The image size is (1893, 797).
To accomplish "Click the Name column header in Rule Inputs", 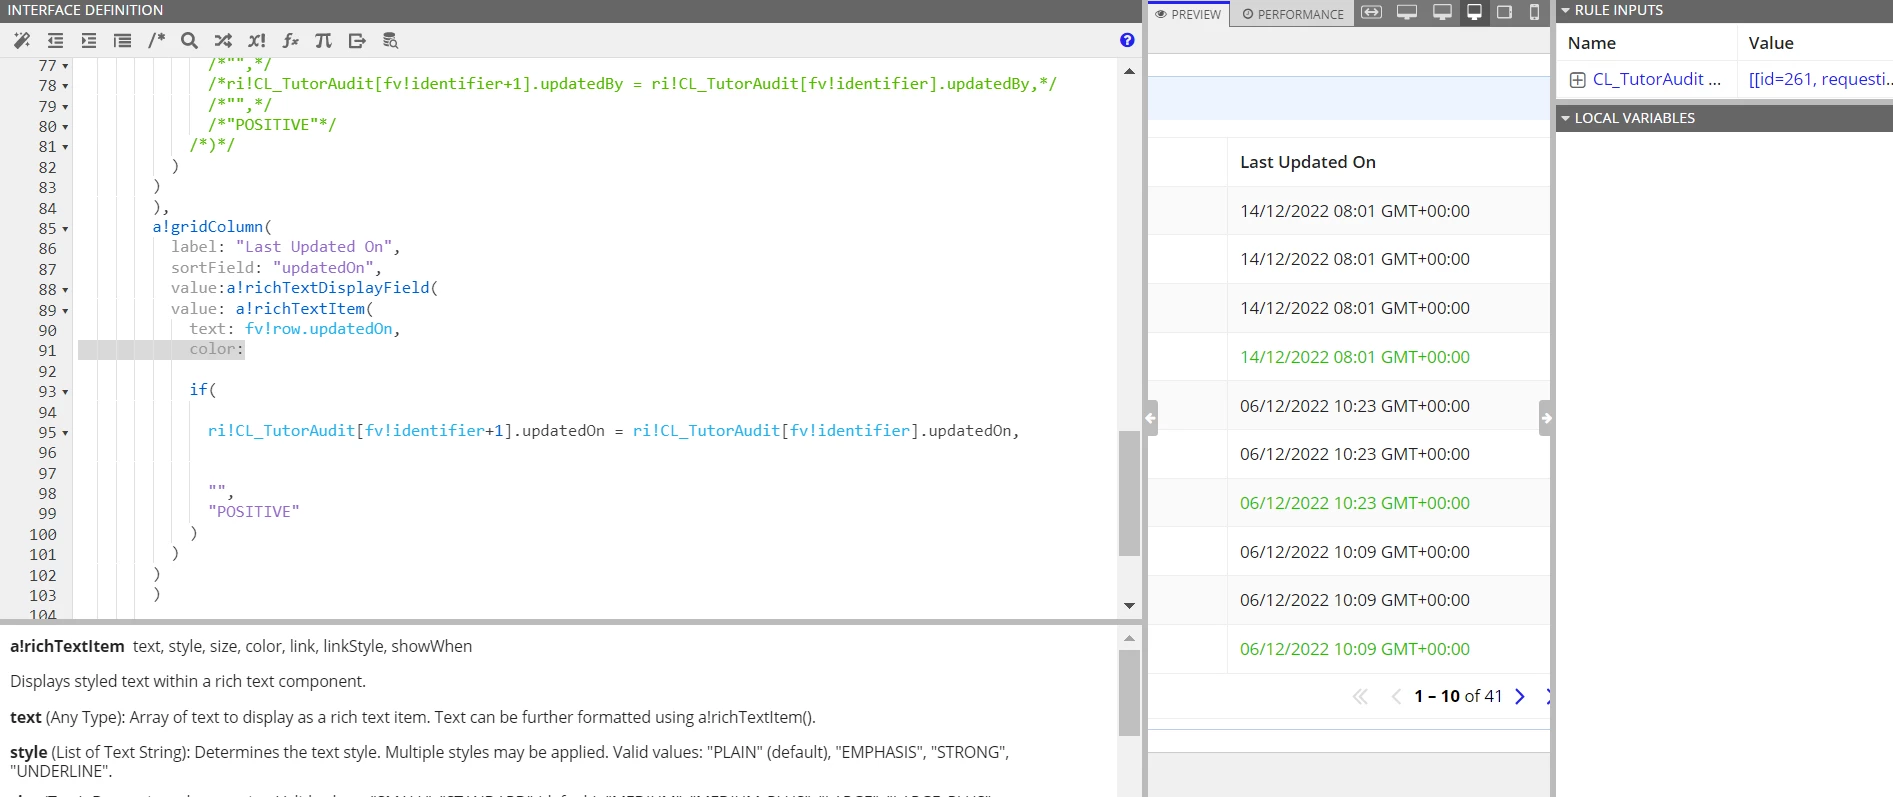I will click(1591, 43).
